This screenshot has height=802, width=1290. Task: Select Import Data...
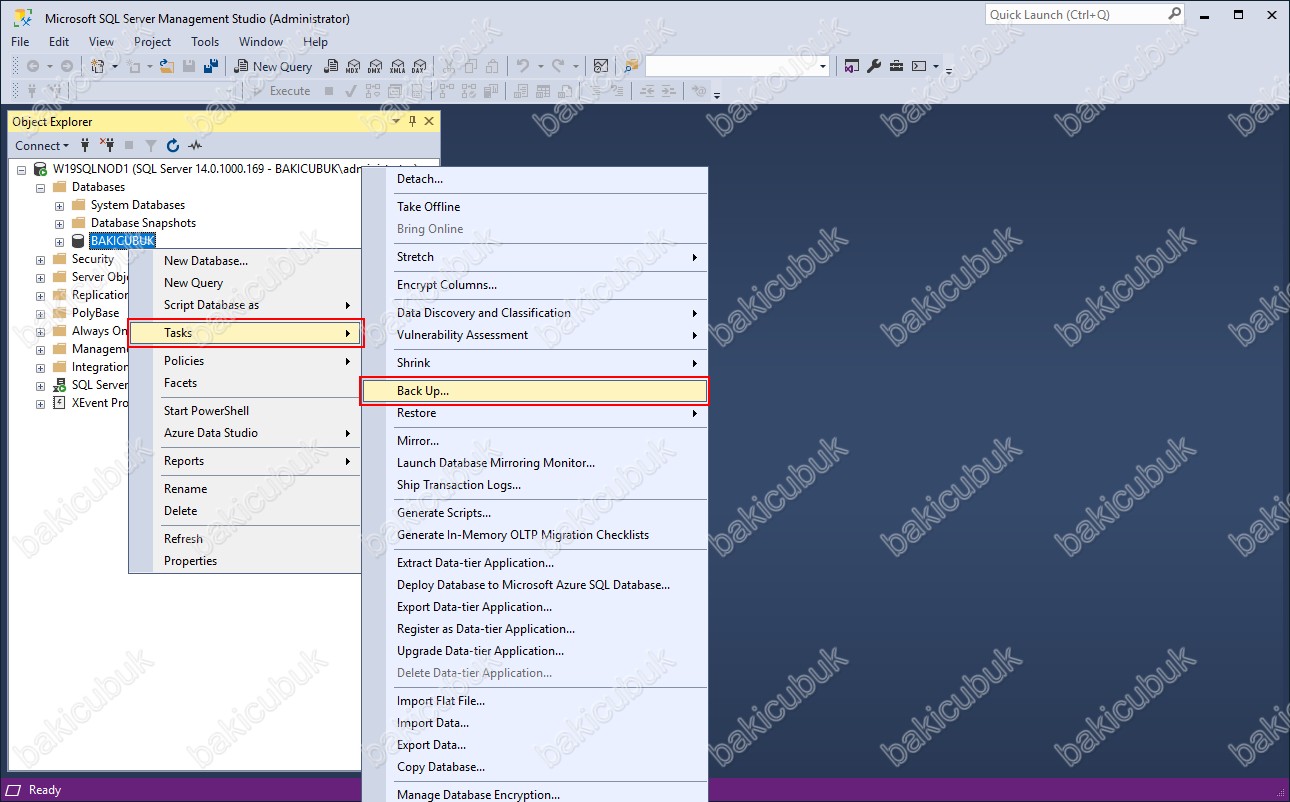(x=534, y=723)
